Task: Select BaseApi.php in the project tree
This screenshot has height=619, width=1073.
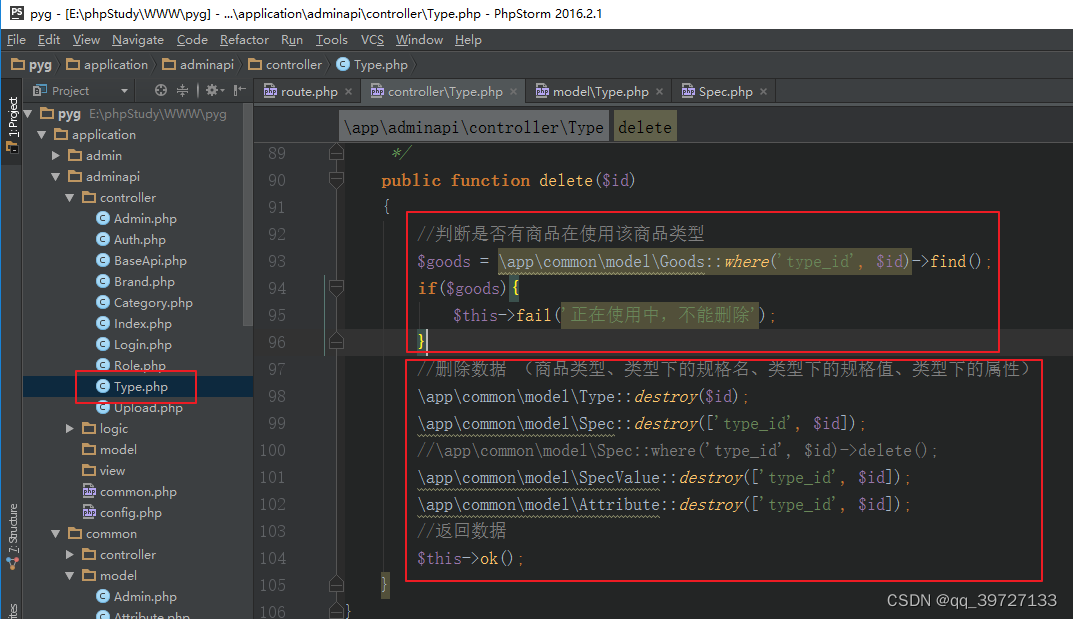Action: [x=142, y=261]
